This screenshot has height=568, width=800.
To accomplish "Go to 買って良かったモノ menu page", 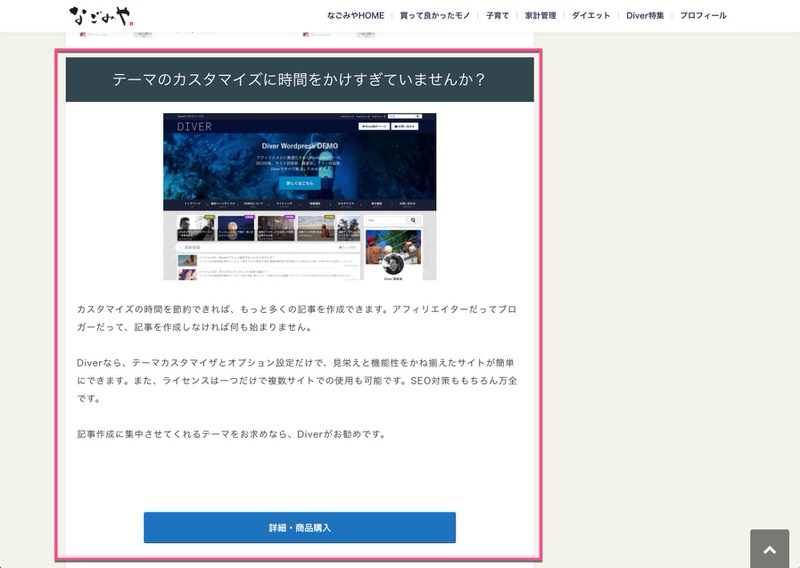I will pos(435,16).
